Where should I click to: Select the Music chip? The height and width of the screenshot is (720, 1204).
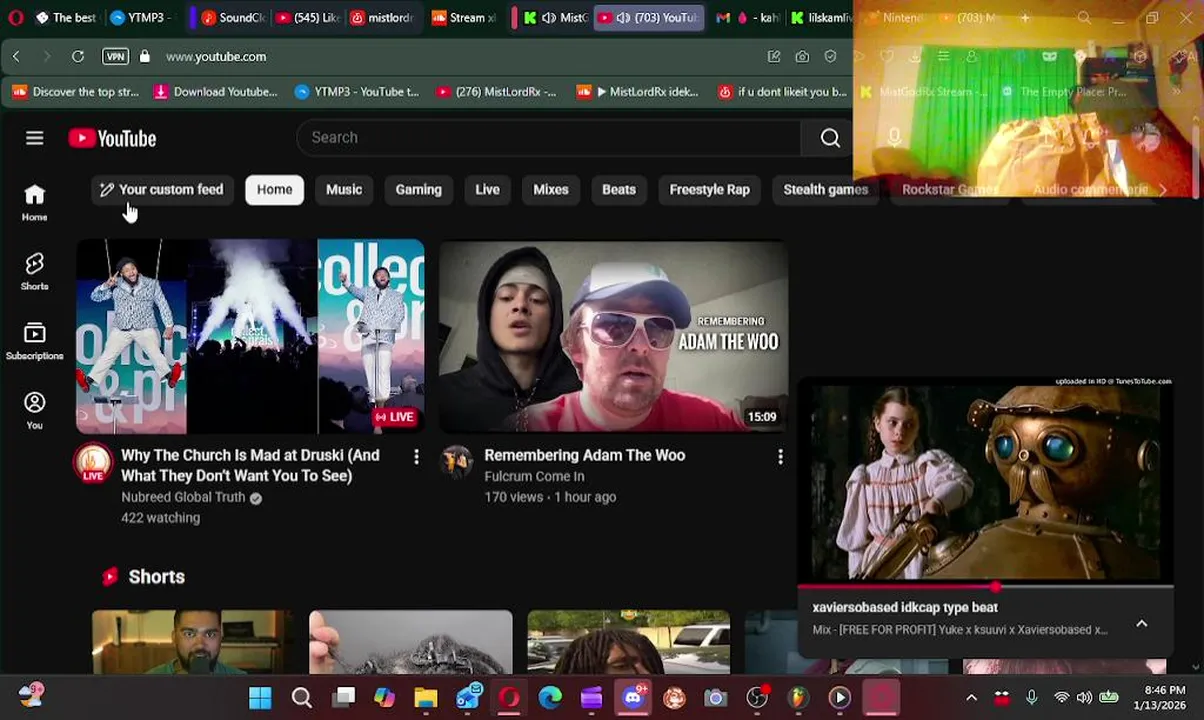tap(344, 189)
